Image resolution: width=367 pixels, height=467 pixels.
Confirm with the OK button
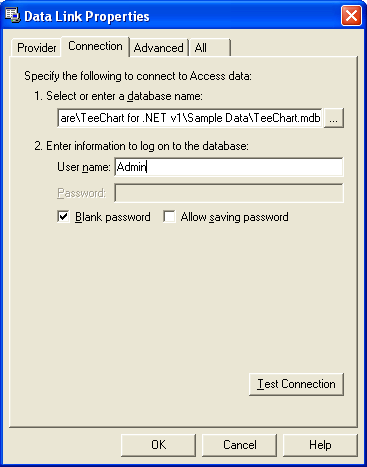click(x=158, y=445)
